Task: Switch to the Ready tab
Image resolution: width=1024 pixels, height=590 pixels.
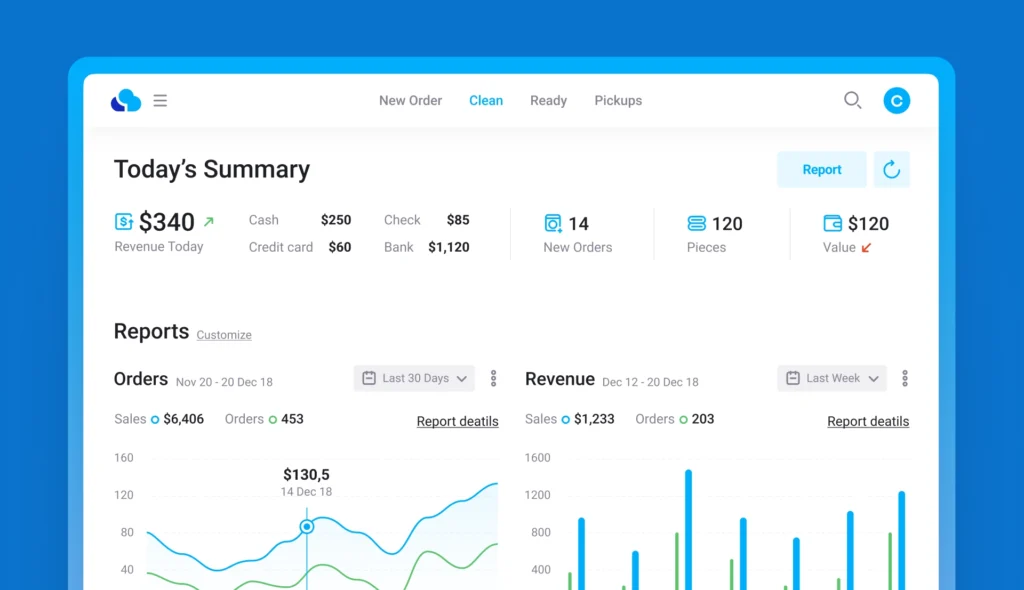Action: tap(548, 100)
